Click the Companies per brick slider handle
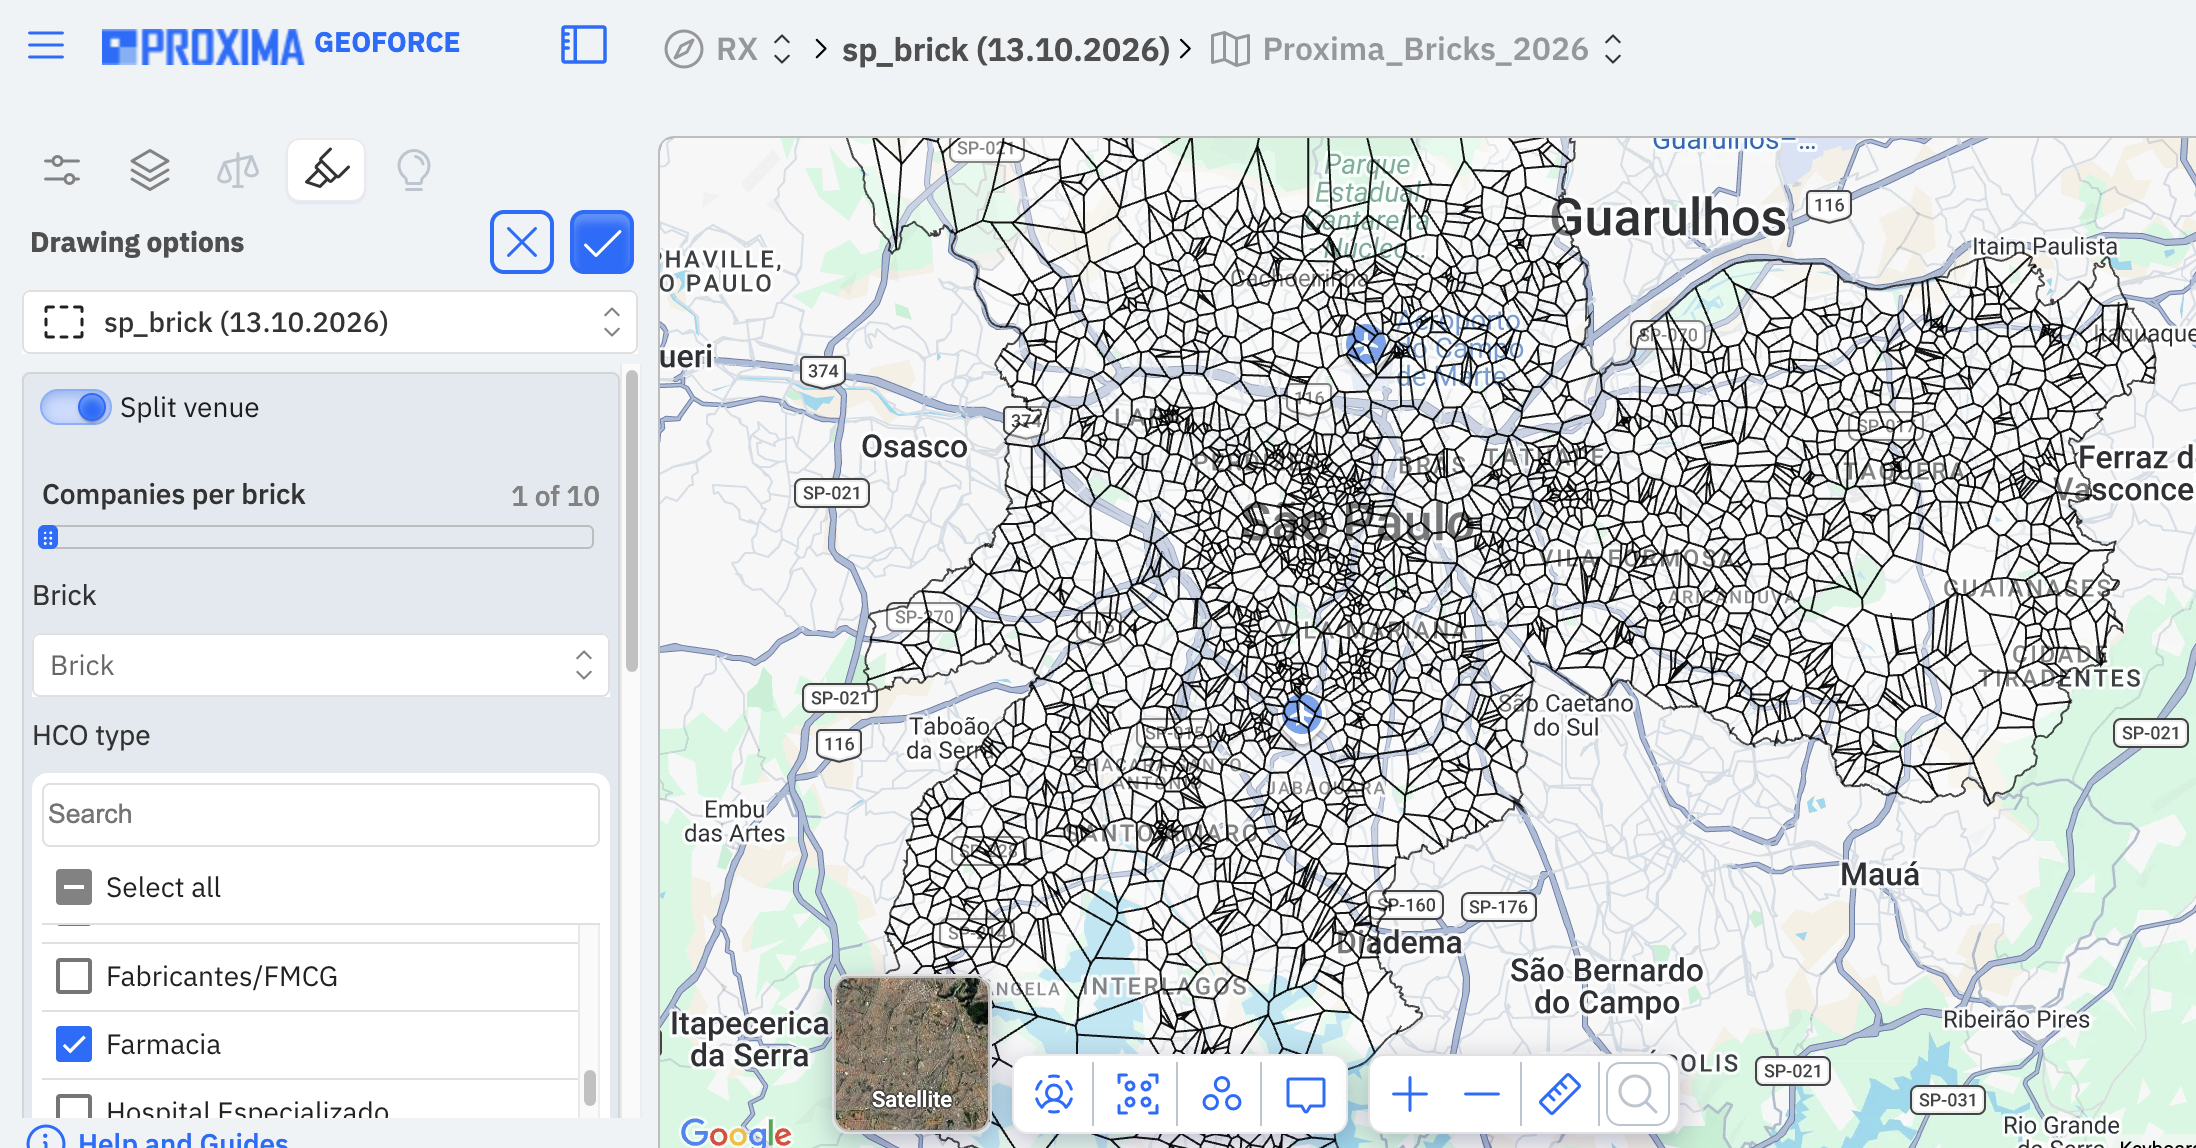Screen dimensions: 2196x1148 pyautogui.click(x=48, y=537)
